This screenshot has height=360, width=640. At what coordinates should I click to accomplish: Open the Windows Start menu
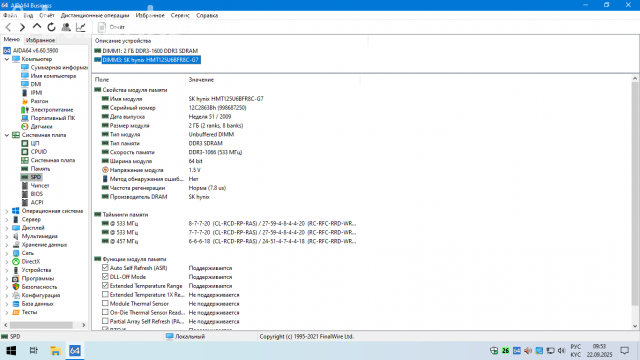coord(11,351)
